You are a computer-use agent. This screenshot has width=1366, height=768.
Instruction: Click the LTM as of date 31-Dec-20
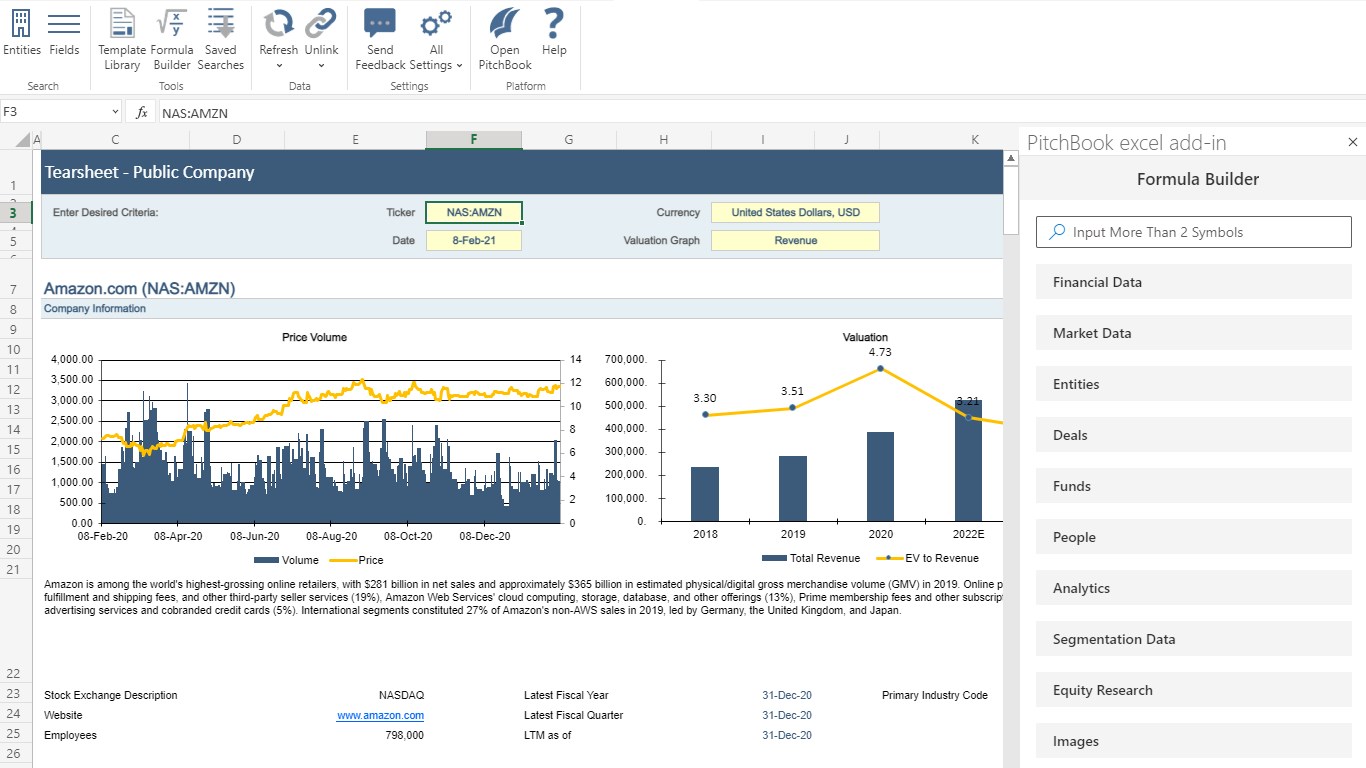[787, 735]
